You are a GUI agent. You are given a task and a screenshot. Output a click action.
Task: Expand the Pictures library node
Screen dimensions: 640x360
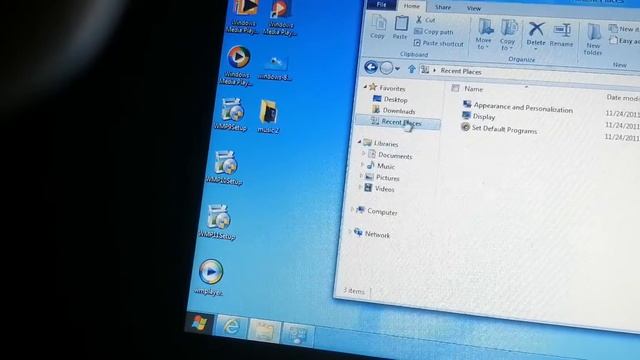click(361, 176)
